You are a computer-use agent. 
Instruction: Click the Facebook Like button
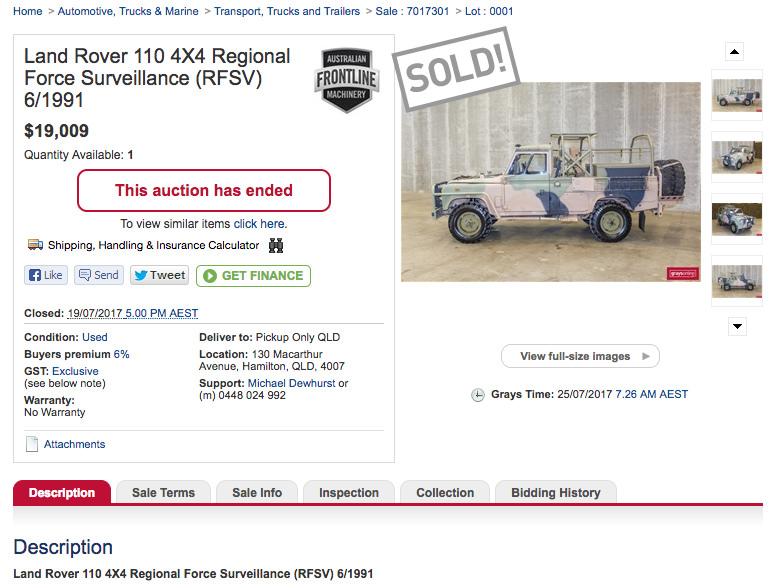[x=46, y=275]
